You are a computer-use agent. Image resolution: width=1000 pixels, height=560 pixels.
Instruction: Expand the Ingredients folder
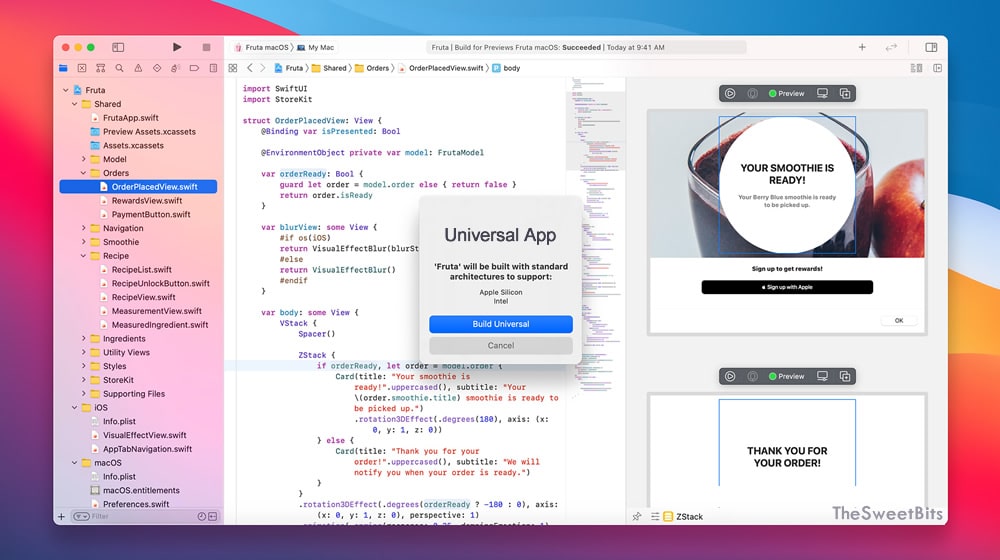84,339
